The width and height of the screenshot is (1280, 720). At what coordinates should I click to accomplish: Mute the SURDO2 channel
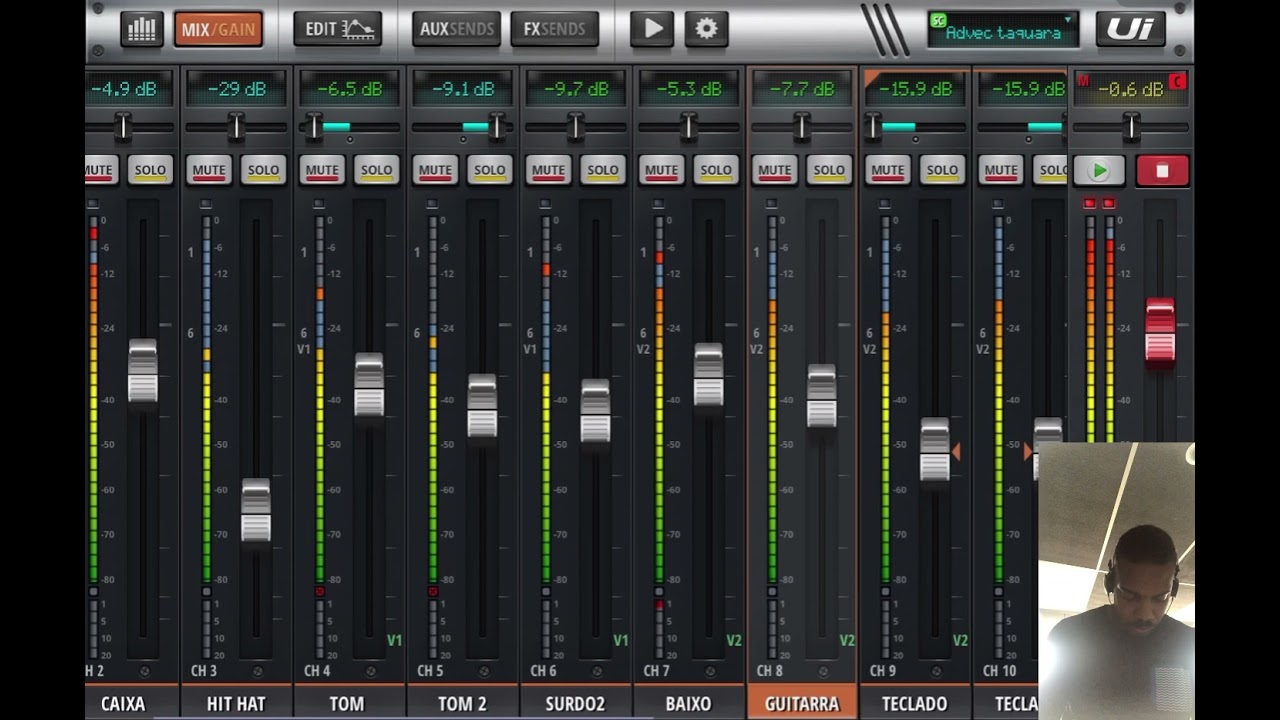(548, 170)
